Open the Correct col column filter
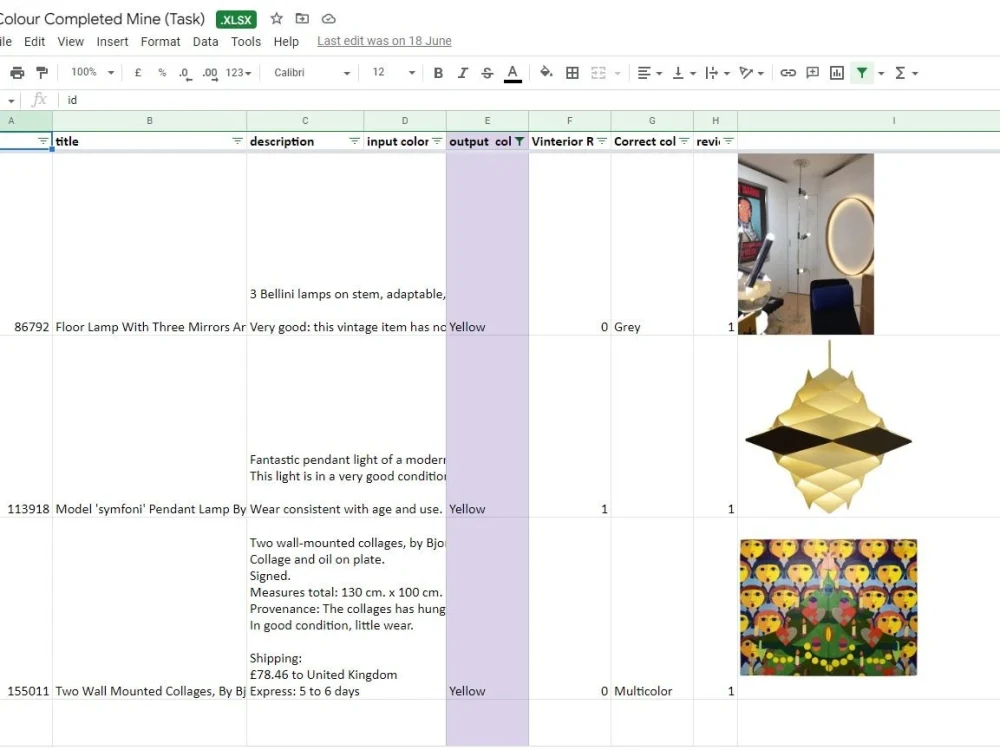 point(684,141)
